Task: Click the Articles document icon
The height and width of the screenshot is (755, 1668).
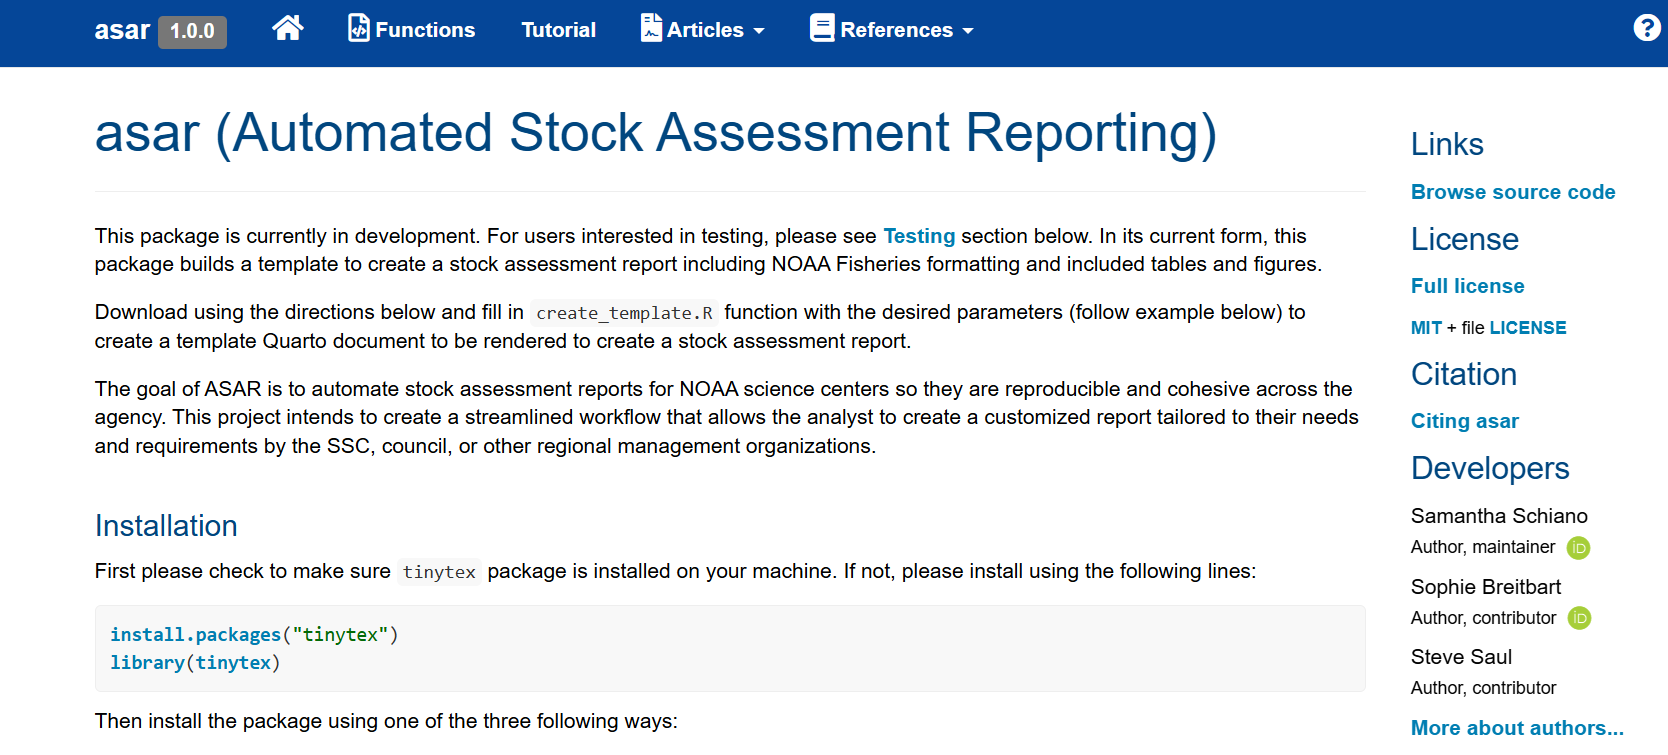Action: point(651,28)
